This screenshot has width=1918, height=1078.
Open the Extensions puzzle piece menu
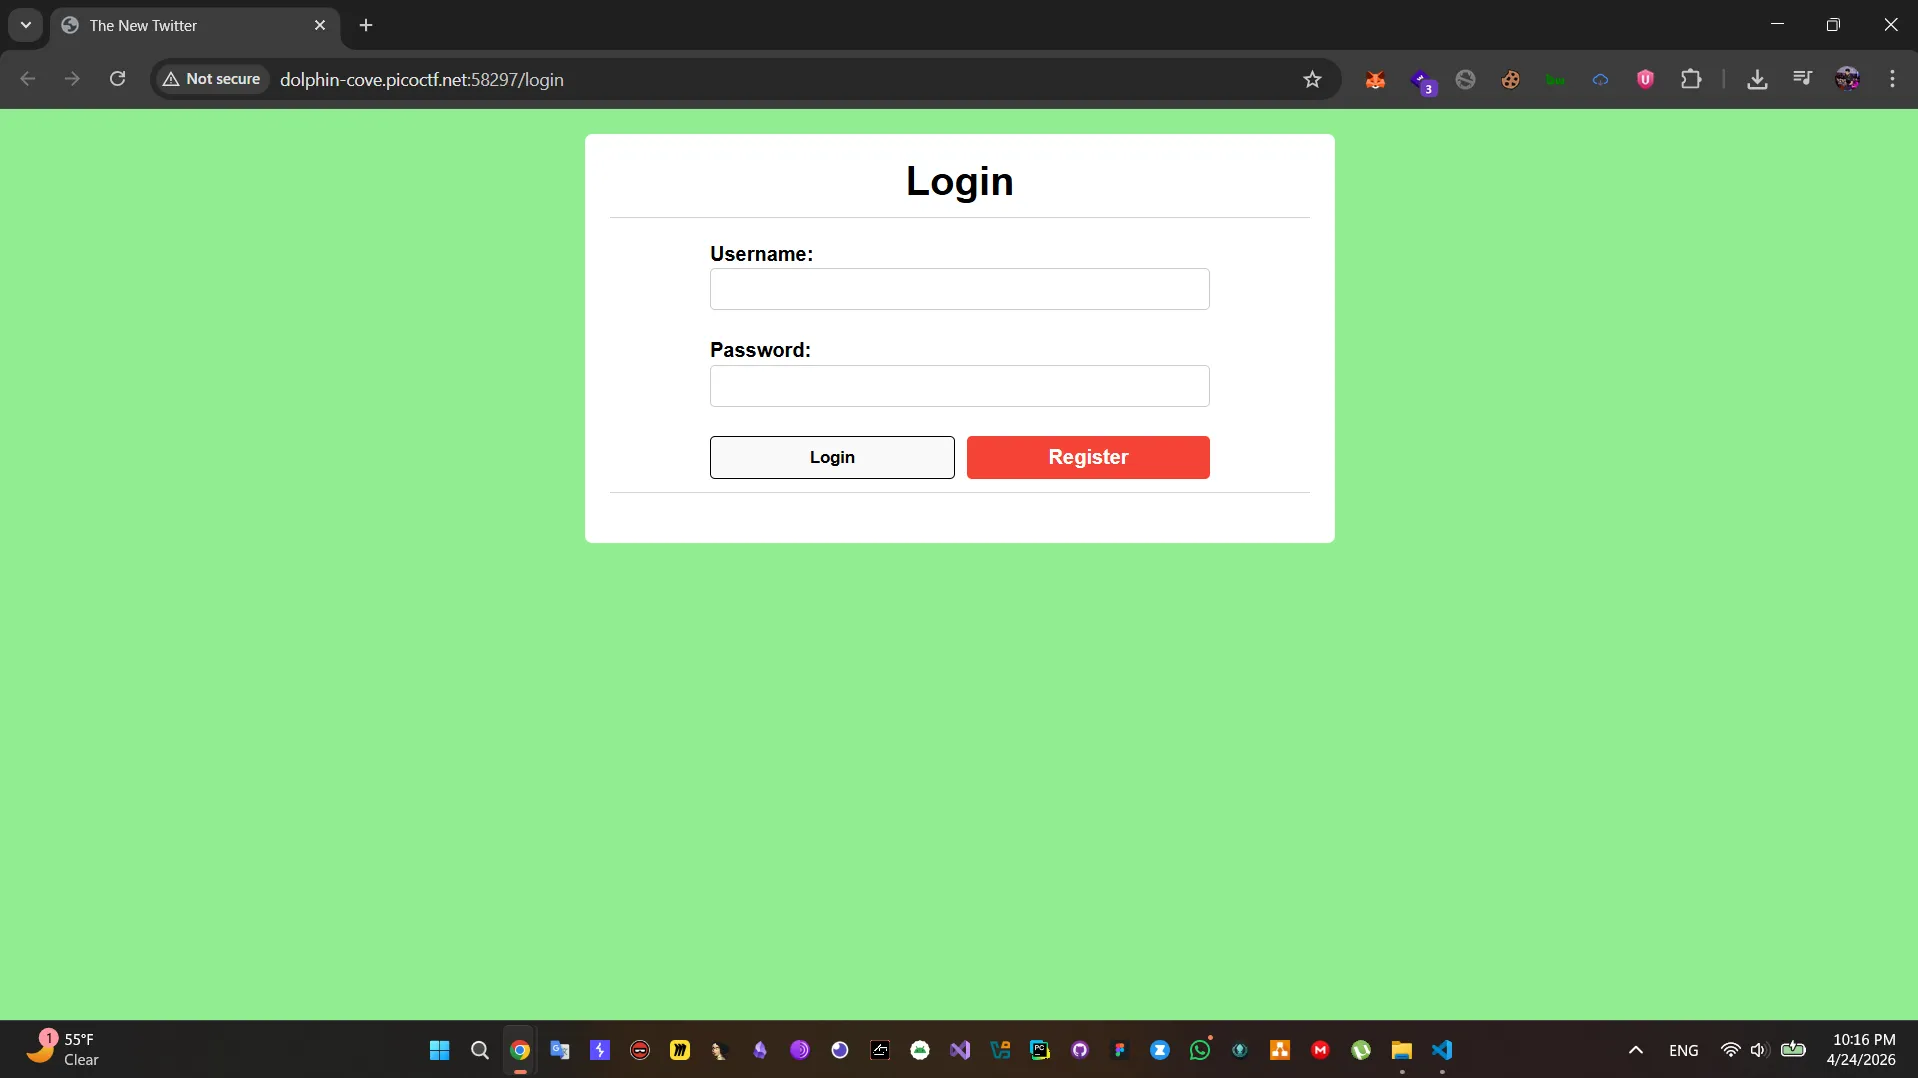tap(1691, 79)
